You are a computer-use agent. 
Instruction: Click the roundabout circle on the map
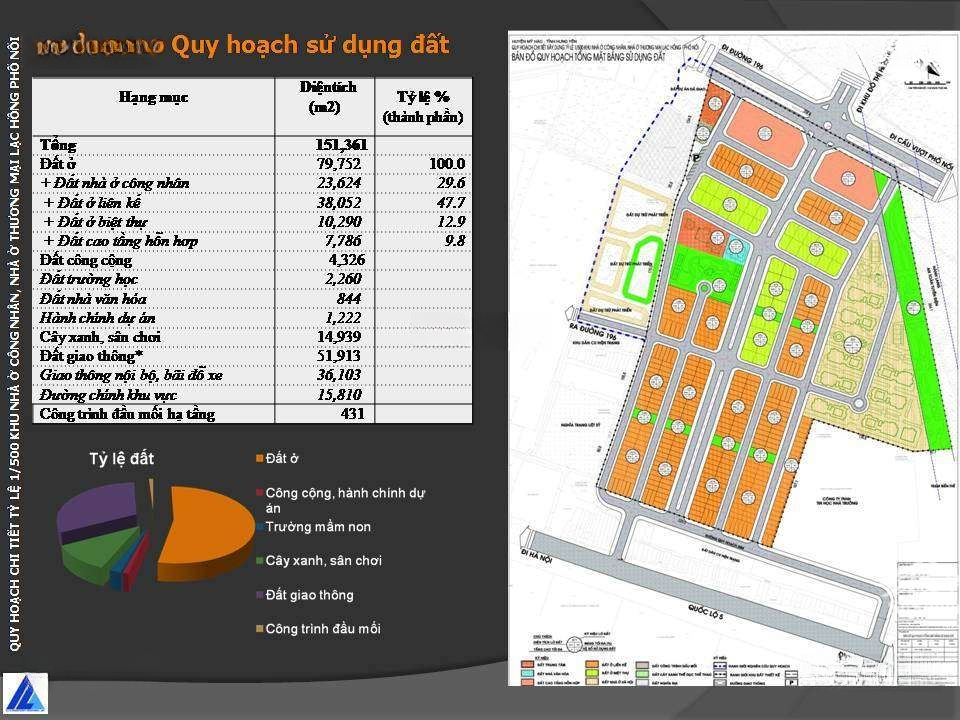(704, 290)
